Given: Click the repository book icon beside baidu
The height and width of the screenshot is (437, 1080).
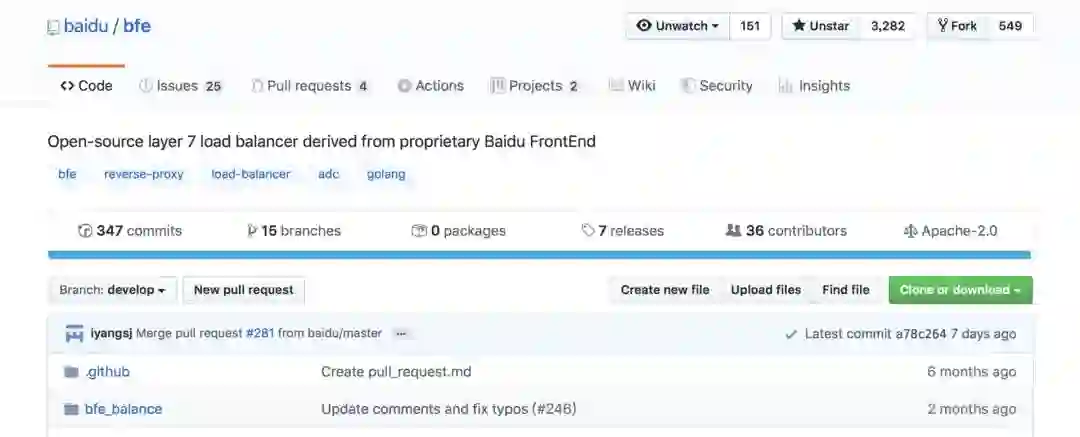Looking at the screenshot, I should (x=53, y=27).
